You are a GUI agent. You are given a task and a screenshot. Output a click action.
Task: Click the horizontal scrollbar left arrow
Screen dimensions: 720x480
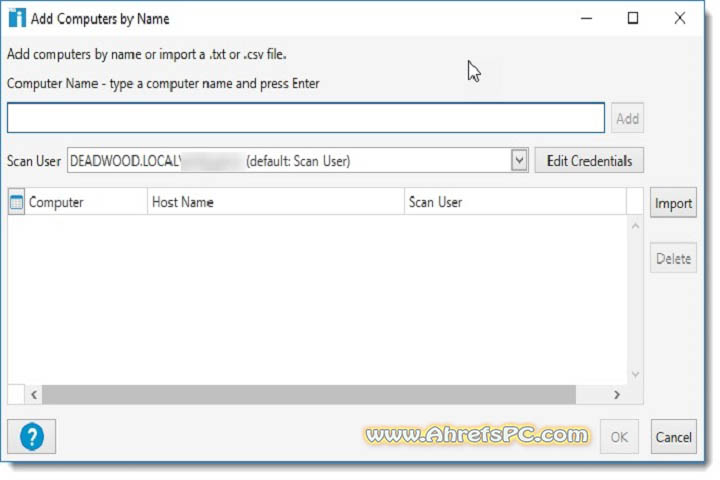(34, 395)
